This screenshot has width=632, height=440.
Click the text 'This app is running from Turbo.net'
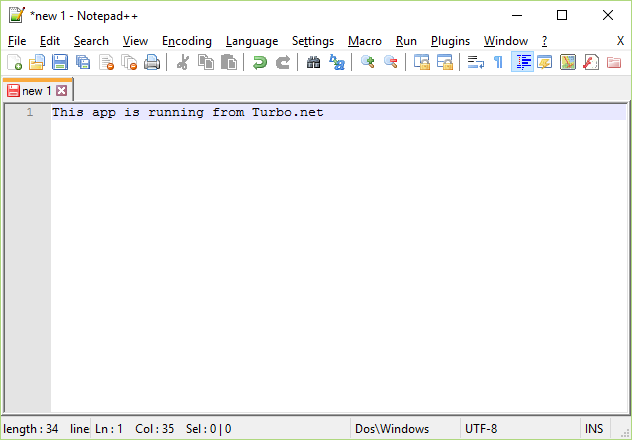click(187, 112)
